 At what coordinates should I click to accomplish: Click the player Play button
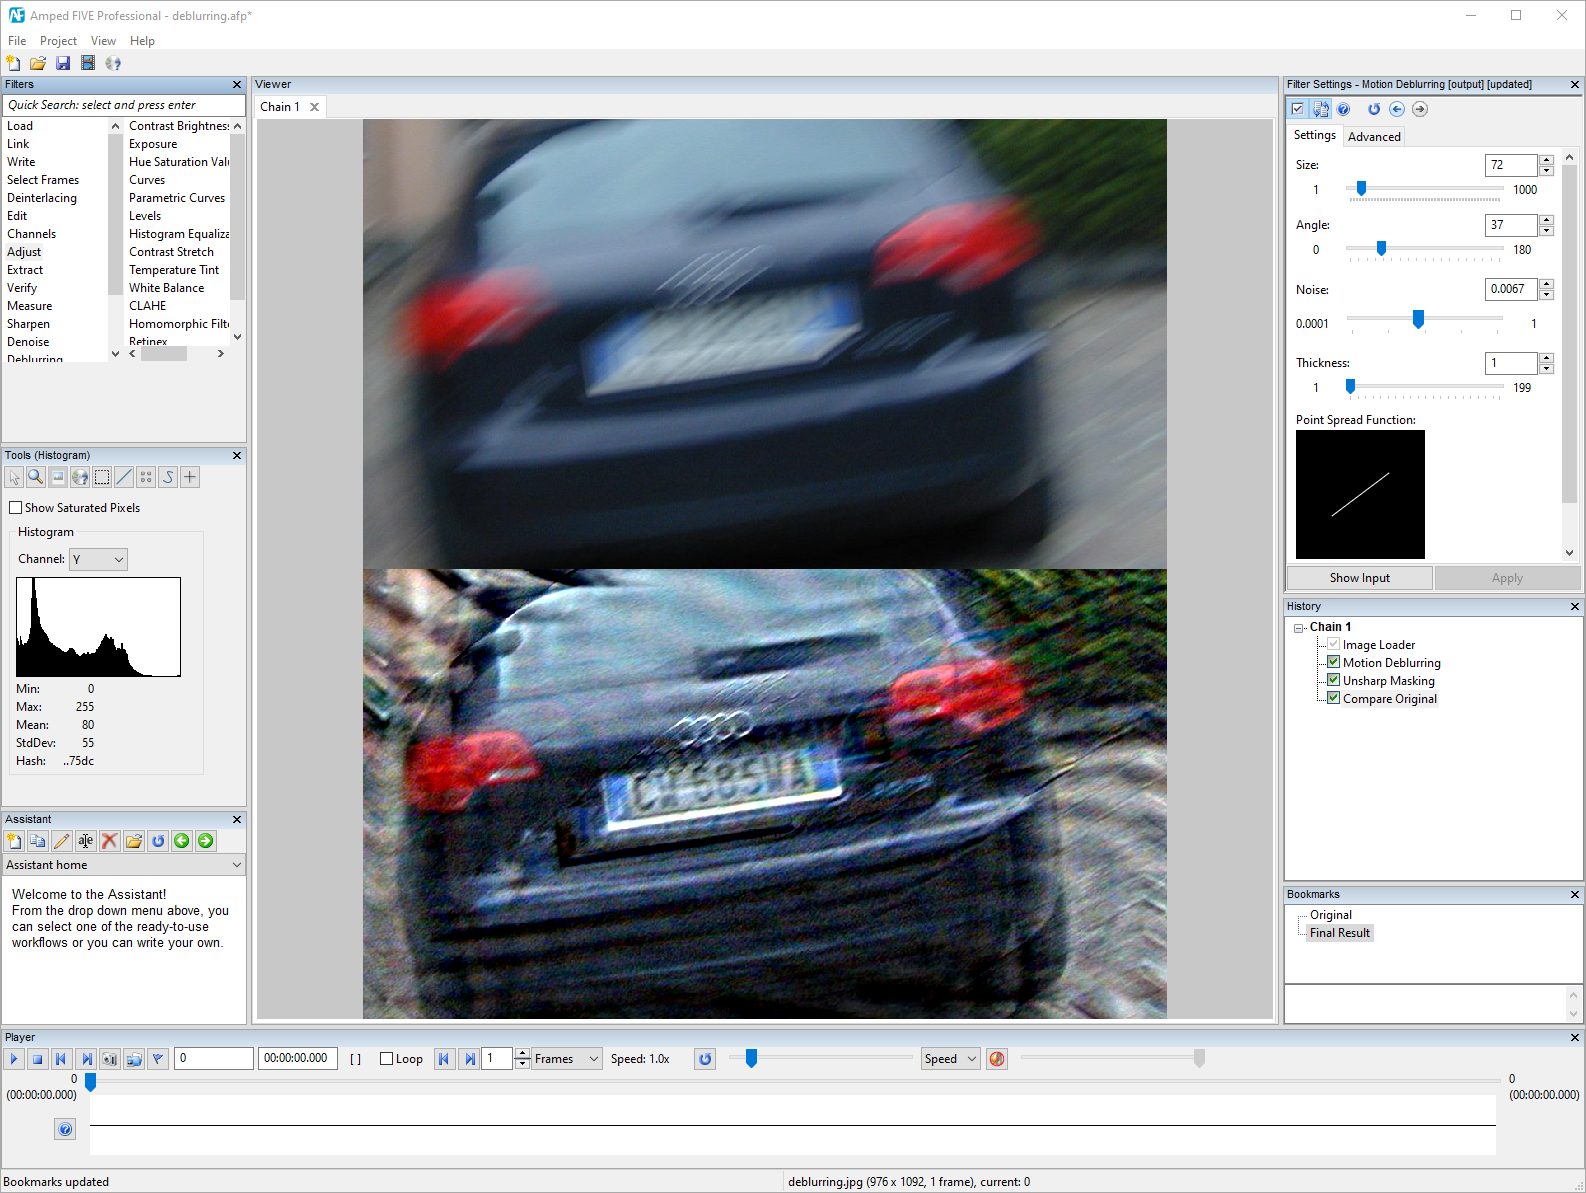pyautogui.click(x=14, y=1059)
